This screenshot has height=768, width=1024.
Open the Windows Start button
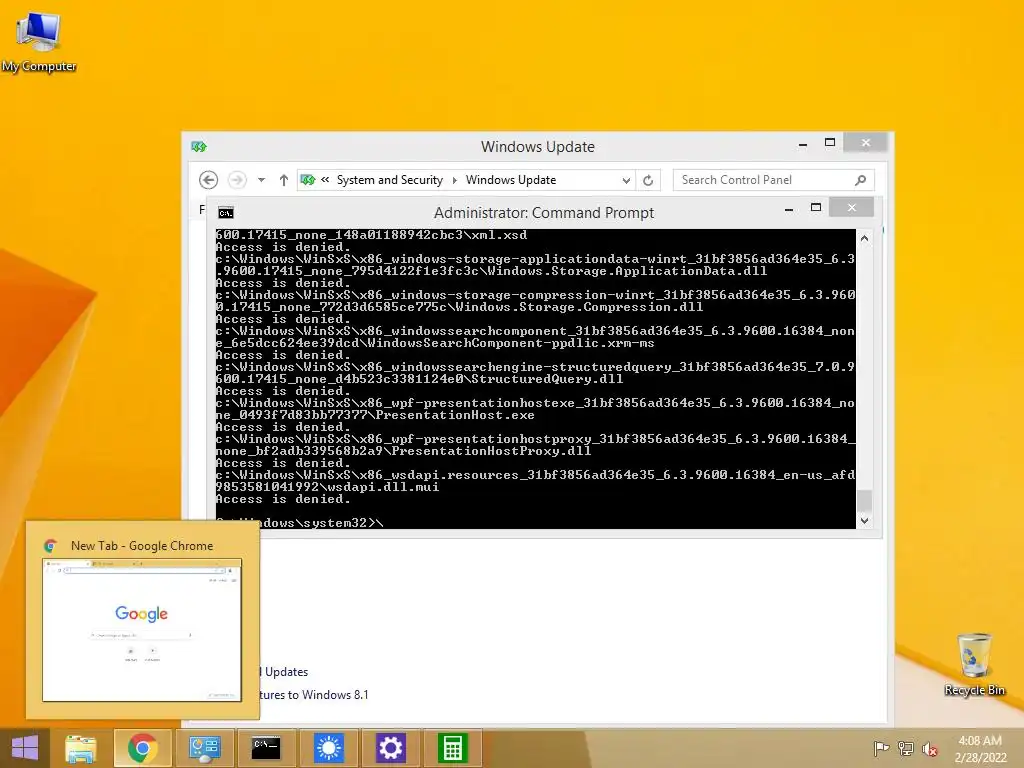25,748
